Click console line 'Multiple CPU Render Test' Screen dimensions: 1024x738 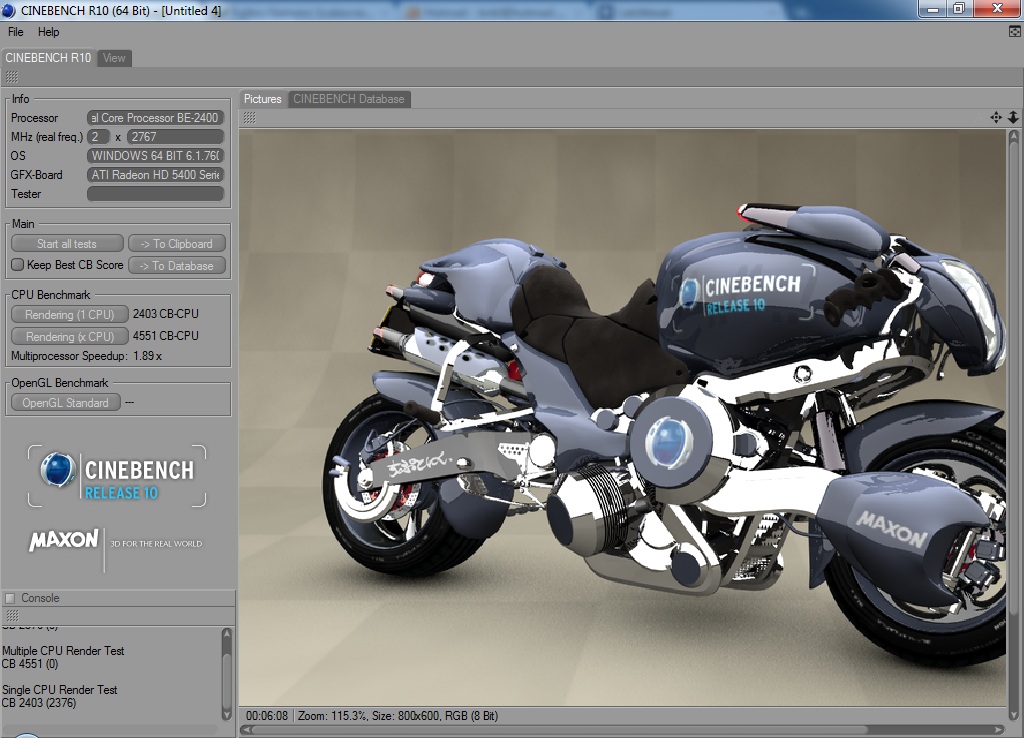[63, 650]
